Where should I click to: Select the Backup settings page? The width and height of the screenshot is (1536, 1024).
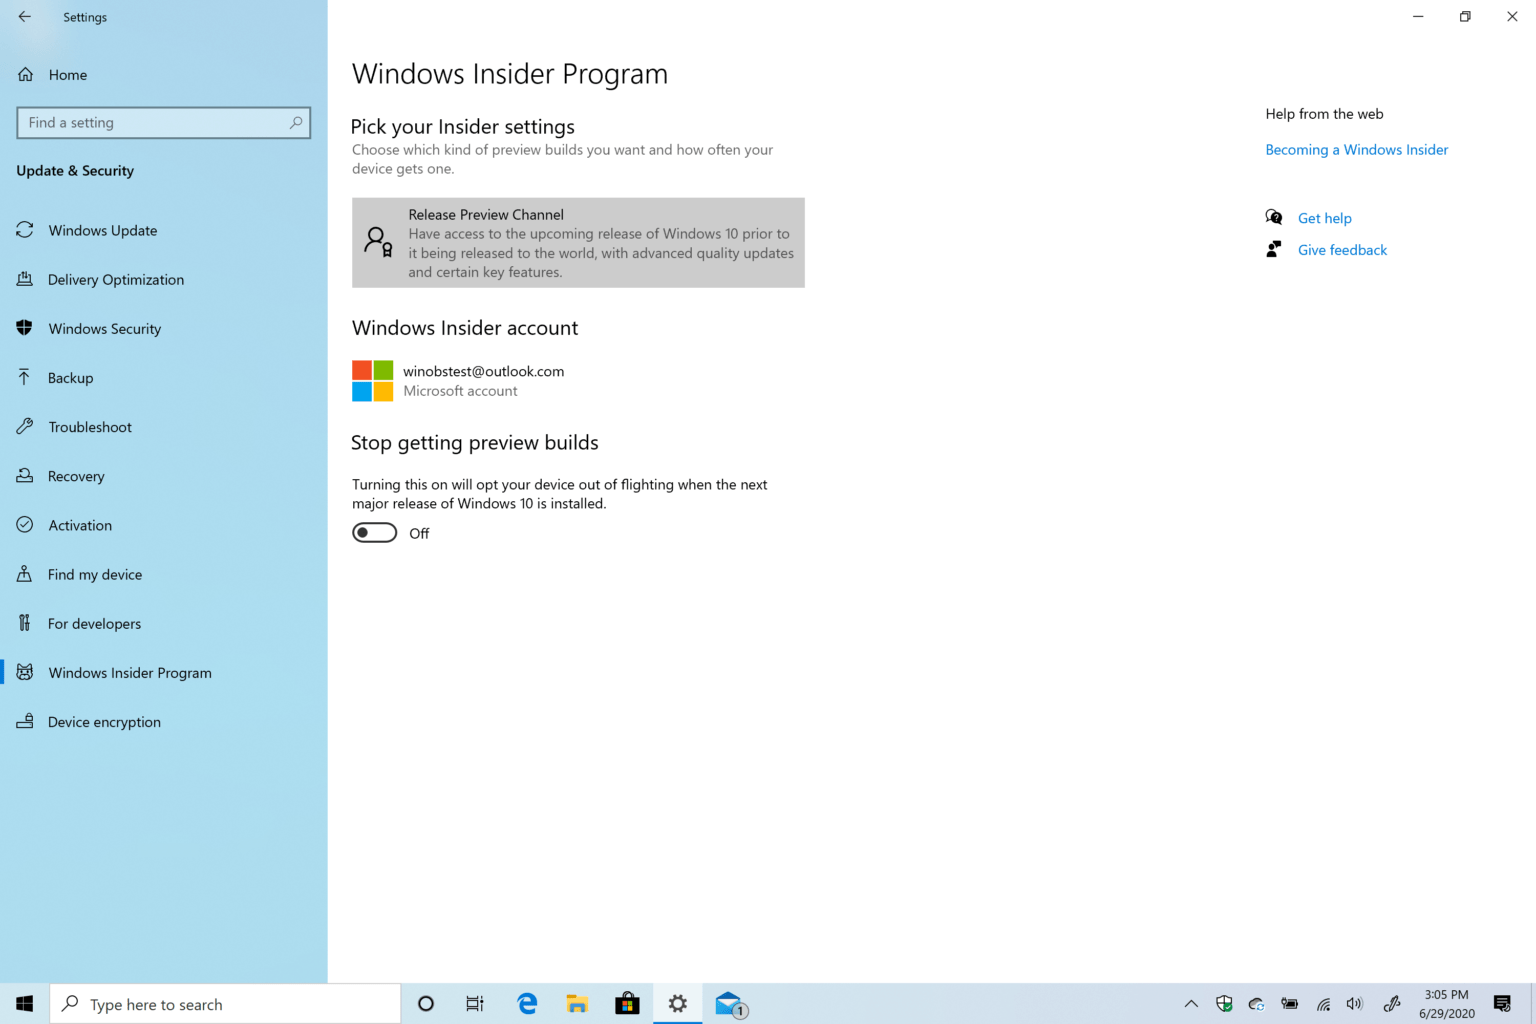(x=69, y=377)
